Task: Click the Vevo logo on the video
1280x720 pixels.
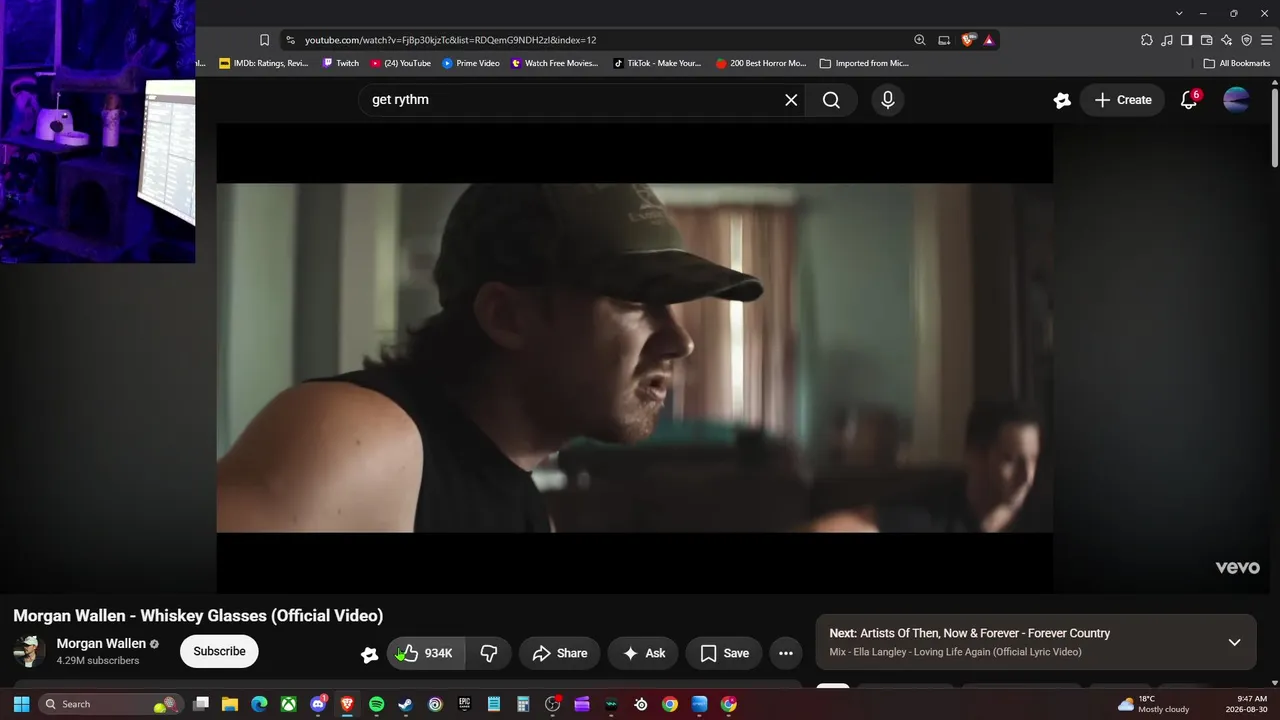Action: (1237, 568)
